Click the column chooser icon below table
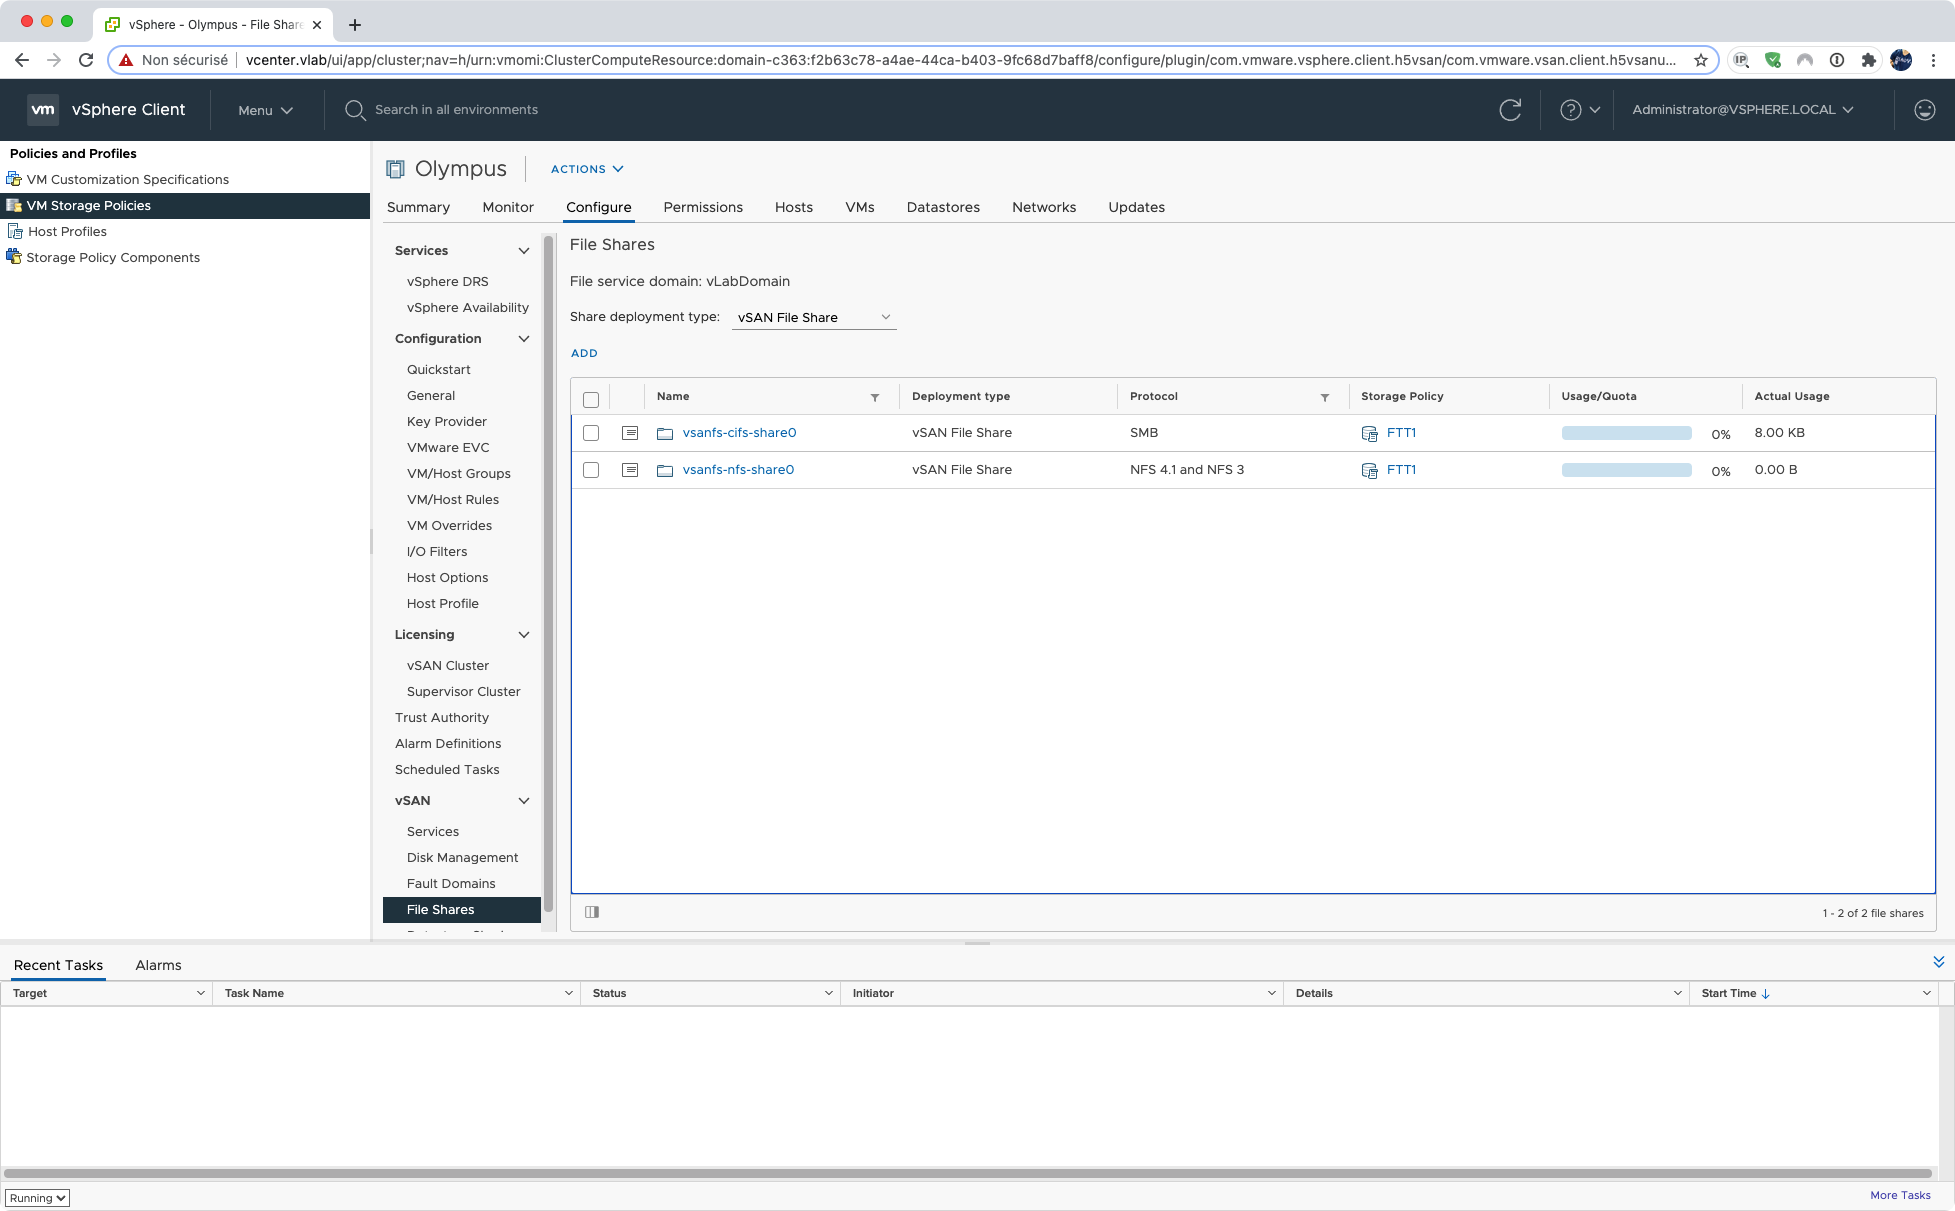1955x1211 pixels. tap(592, 912)
